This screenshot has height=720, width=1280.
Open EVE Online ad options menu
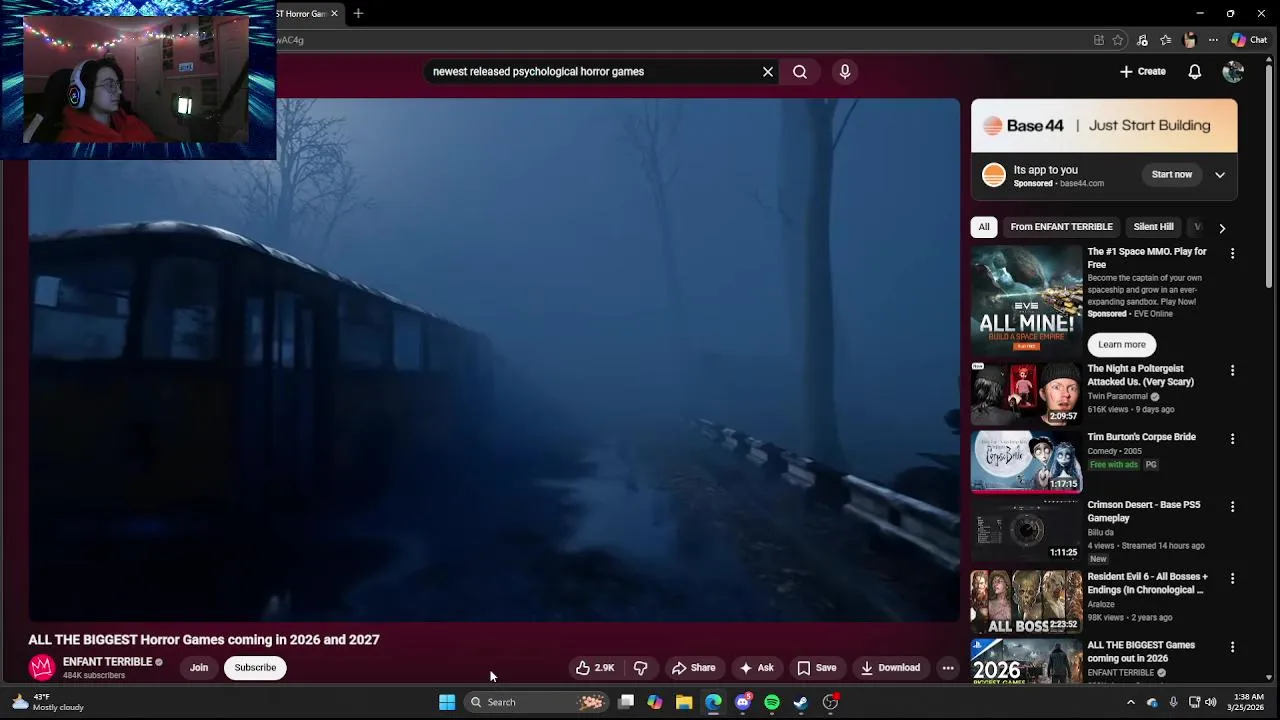click(1232, 254)
